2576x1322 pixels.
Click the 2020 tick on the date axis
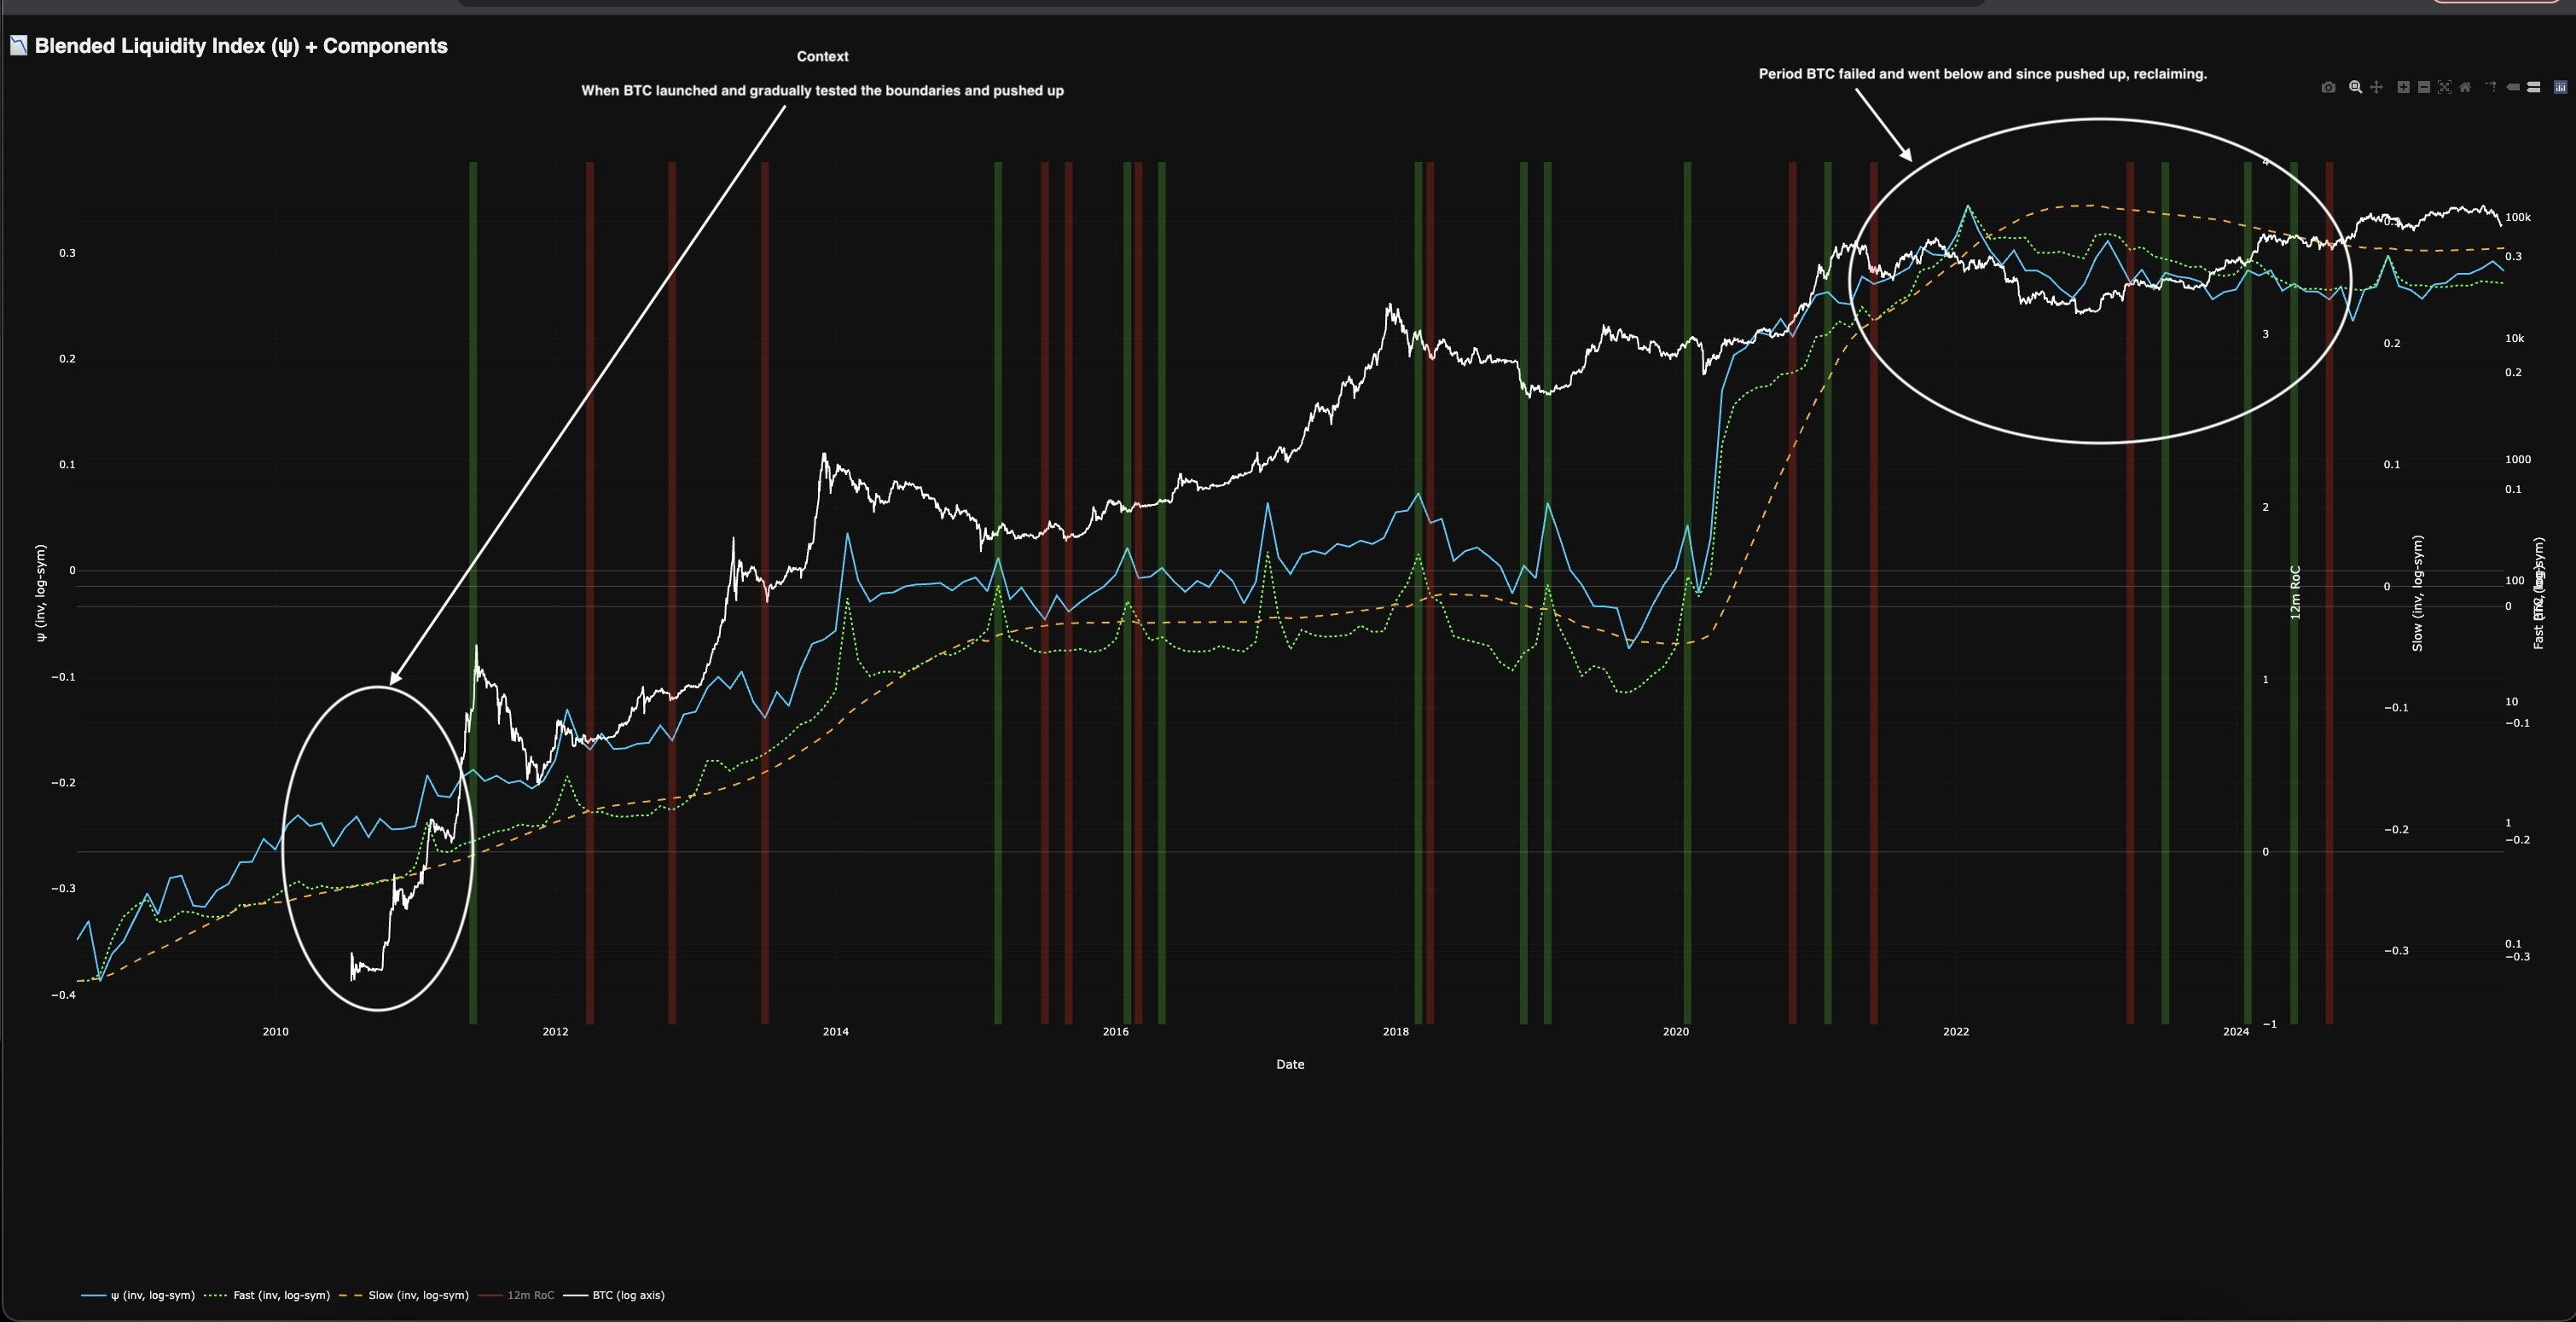(1675, 1032)
